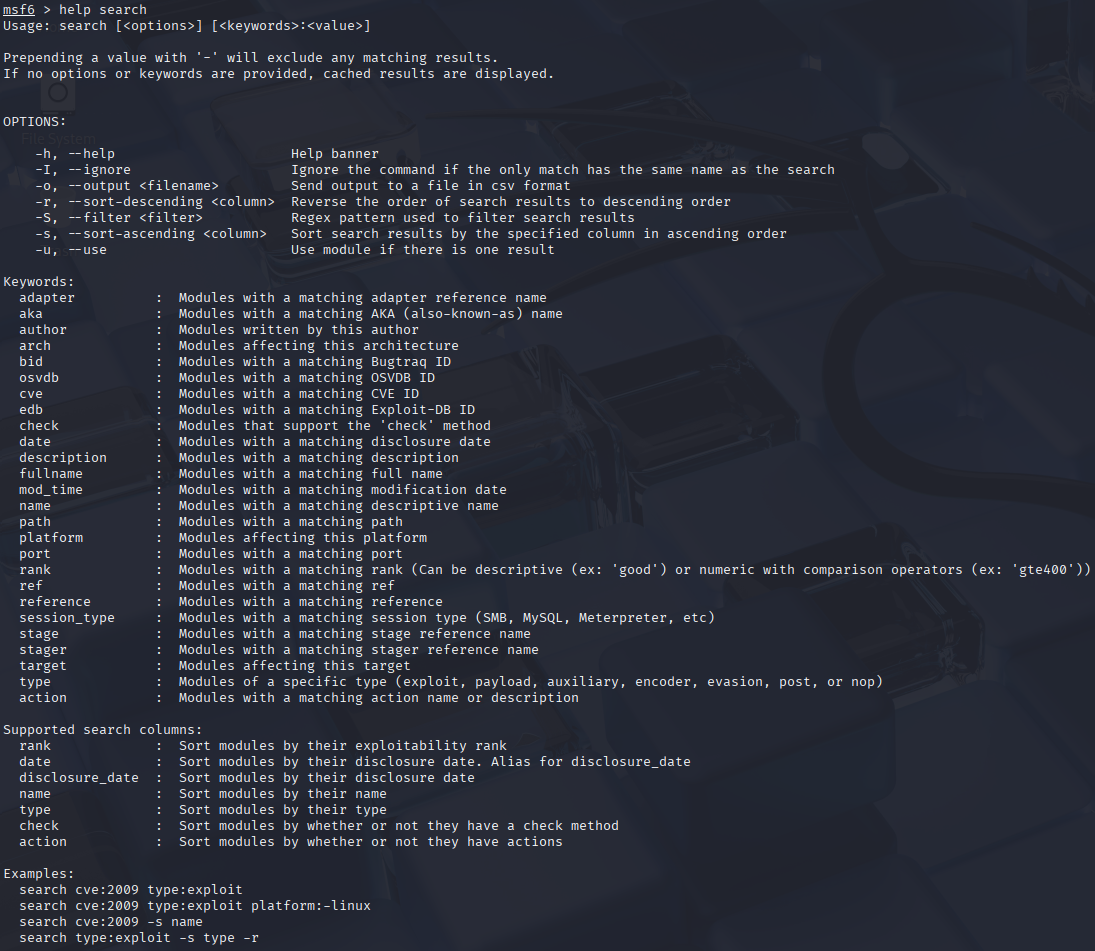Click the '-u, --use' option
The image size is (1095, 951).
(71, 250)
